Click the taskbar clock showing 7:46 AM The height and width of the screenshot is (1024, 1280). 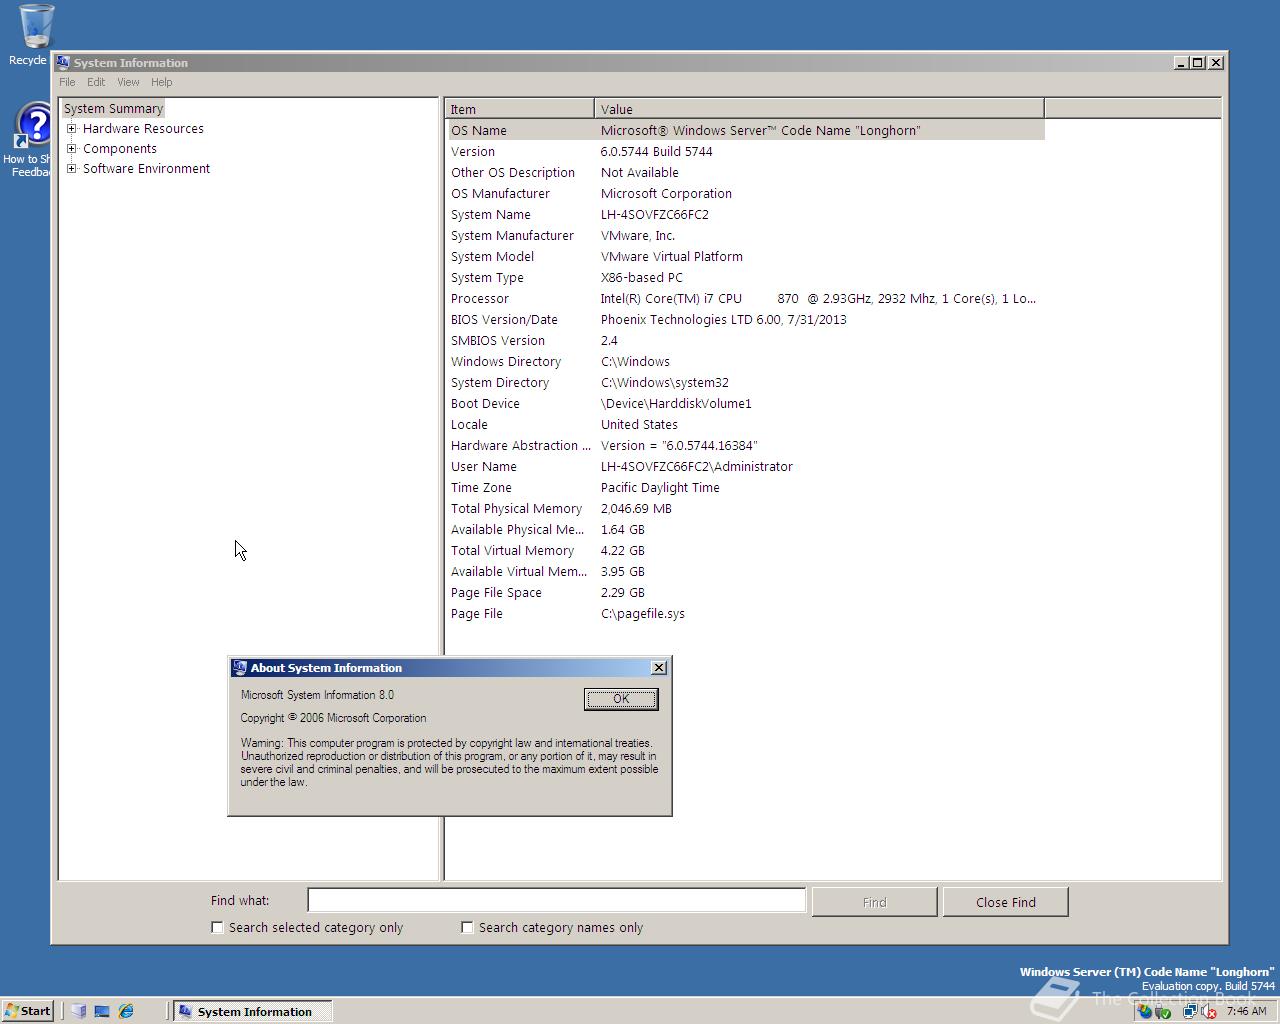pos(1247,1011)
